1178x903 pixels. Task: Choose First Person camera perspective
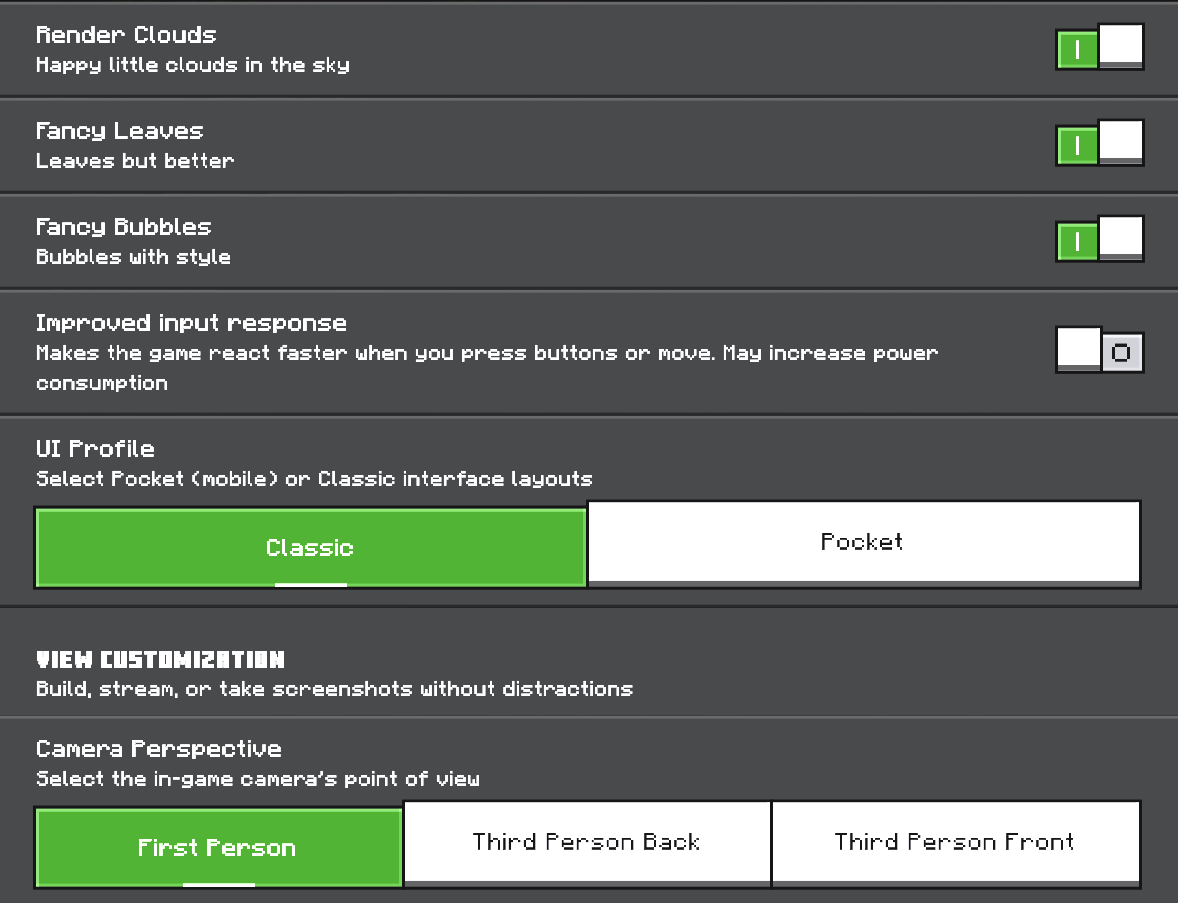(x=219, y=848)
